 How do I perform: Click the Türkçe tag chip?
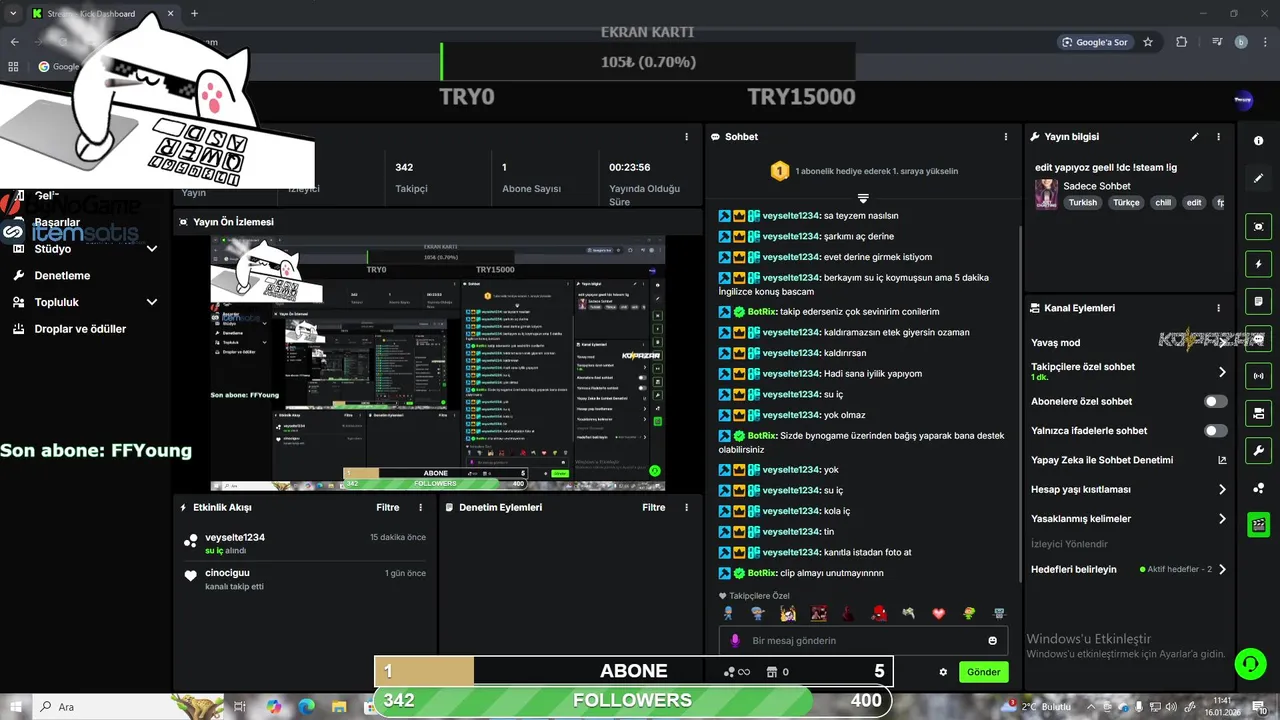(1126, 202)
